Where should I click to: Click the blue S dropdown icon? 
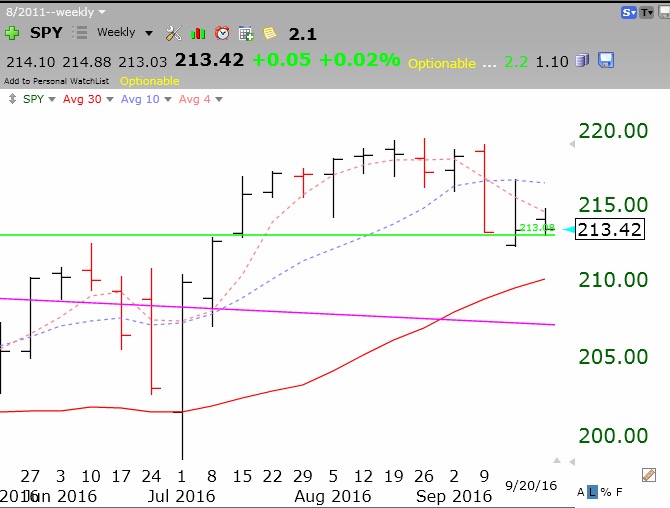coord(629,13)
